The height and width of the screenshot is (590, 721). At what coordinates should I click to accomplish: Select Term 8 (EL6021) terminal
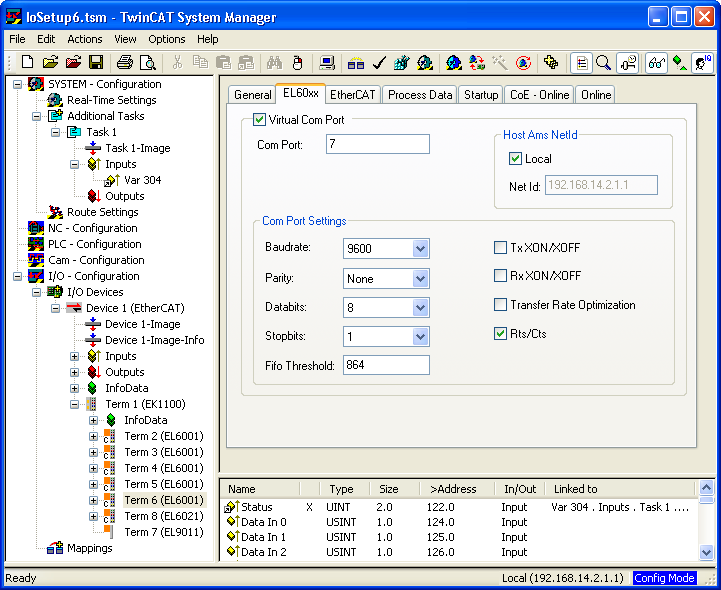click(x=164, y=516)
